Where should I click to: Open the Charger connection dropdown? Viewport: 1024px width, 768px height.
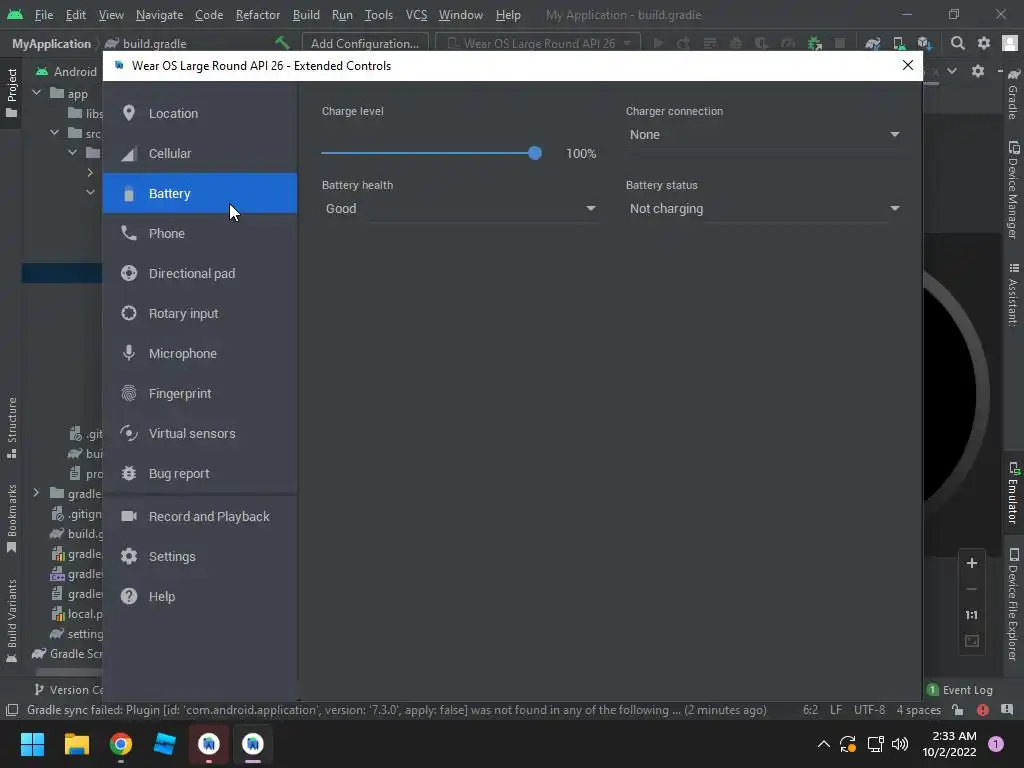coord(764,135)
